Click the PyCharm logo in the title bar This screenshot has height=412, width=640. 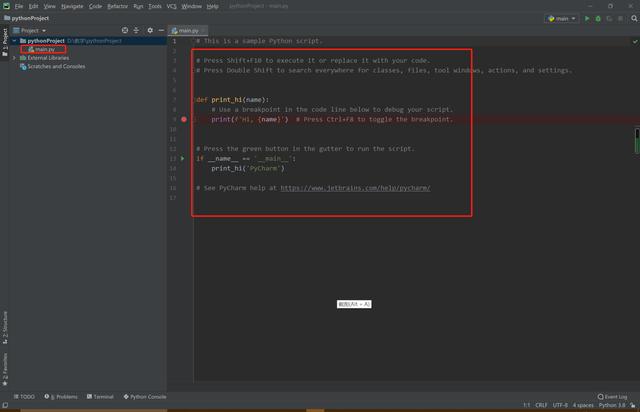(x=6, y=6)
